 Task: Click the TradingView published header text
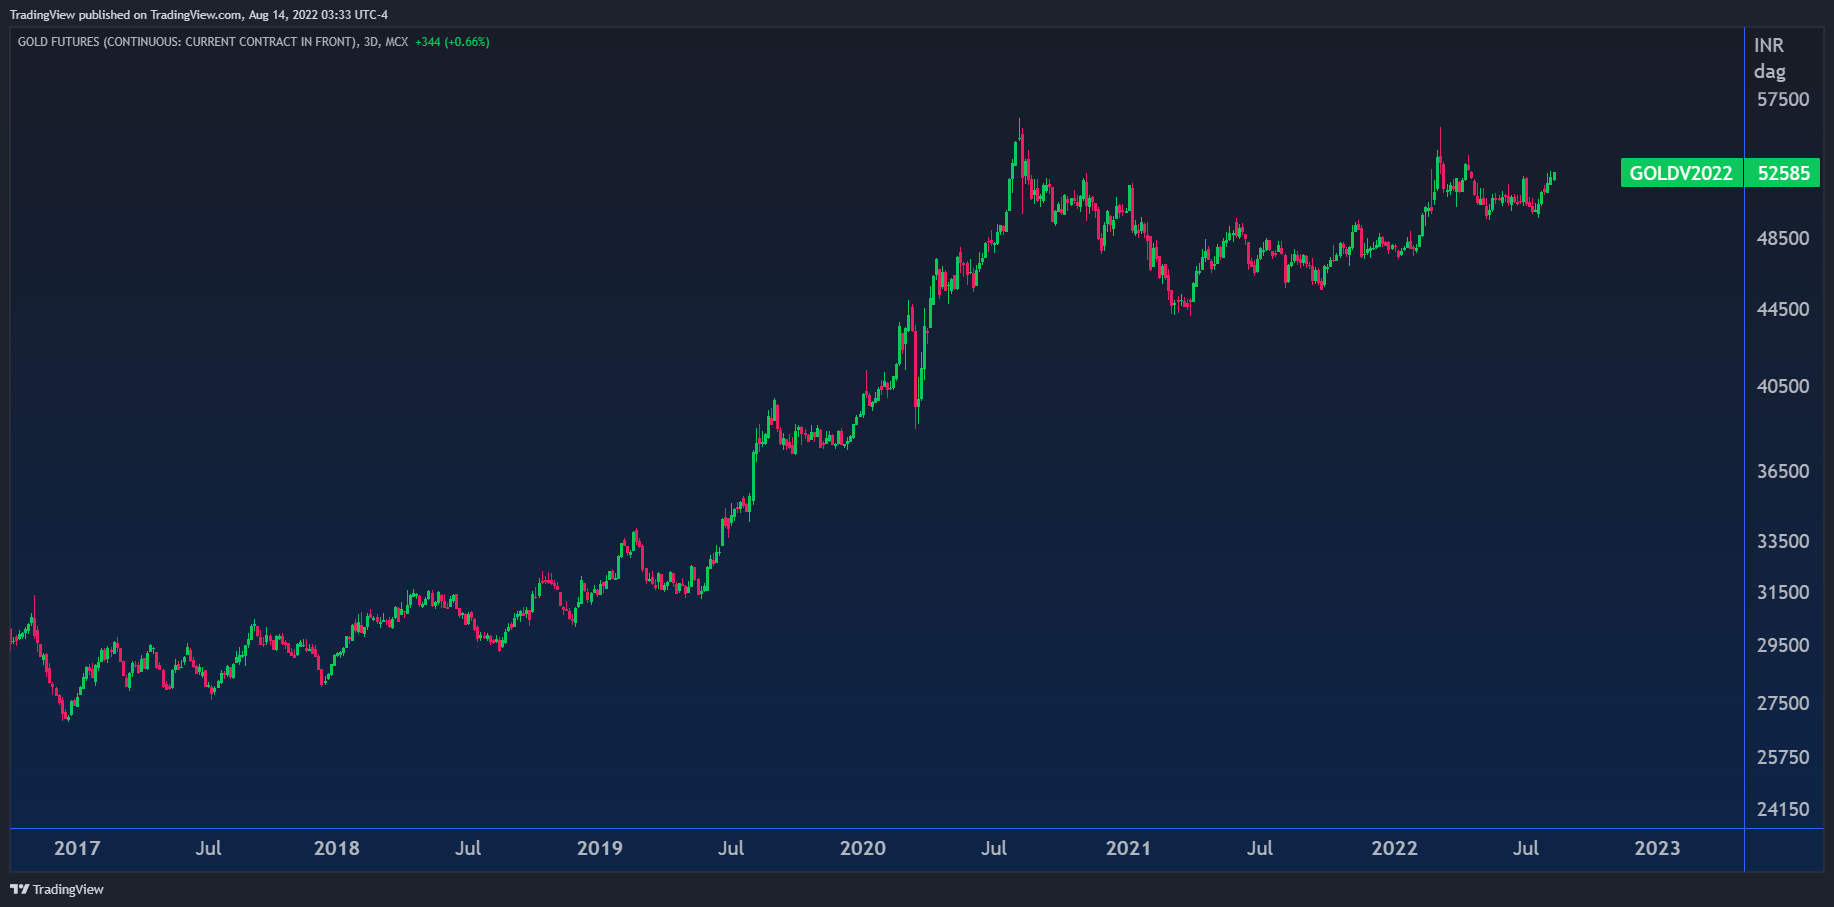pos(199,14)
